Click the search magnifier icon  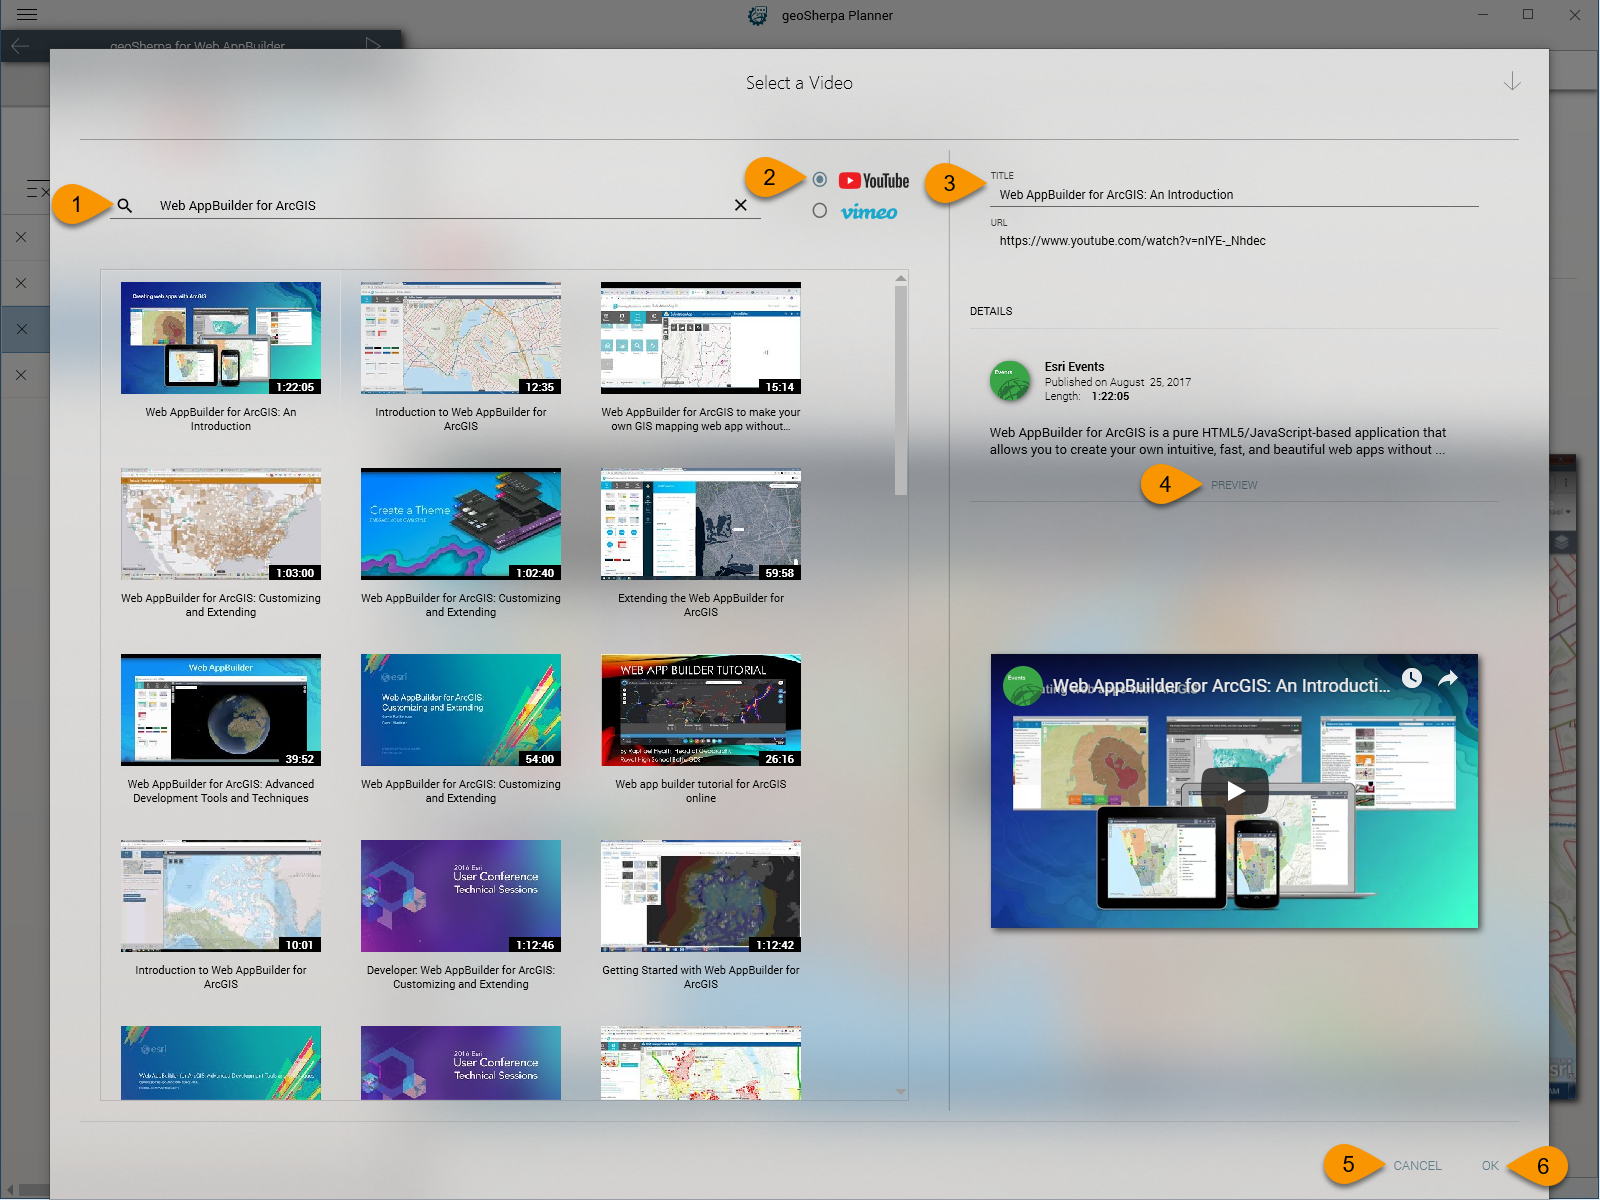coord(125,205)
